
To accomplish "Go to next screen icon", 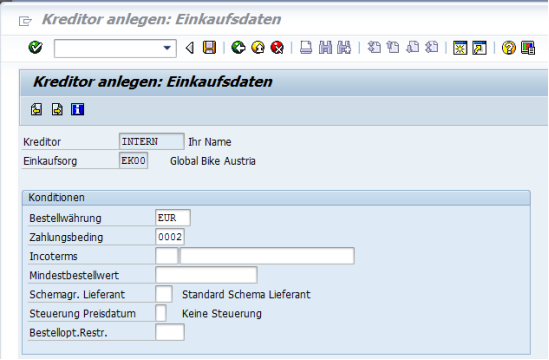I will 57,110.
